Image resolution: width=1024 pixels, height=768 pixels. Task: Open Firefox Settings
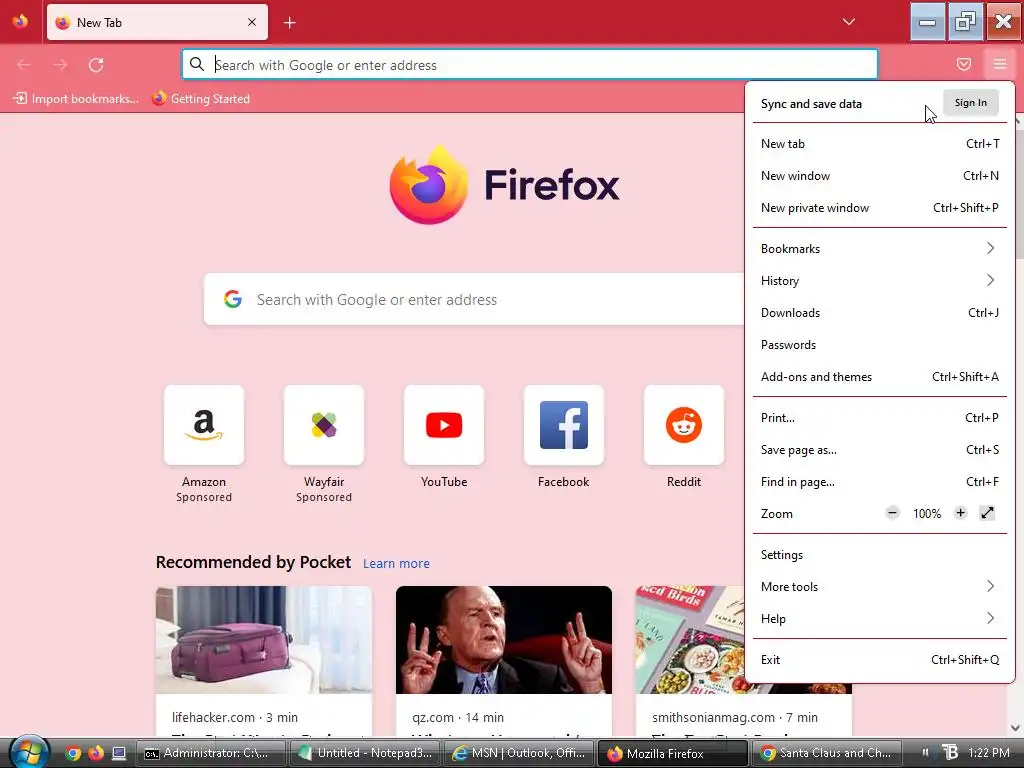880,555
